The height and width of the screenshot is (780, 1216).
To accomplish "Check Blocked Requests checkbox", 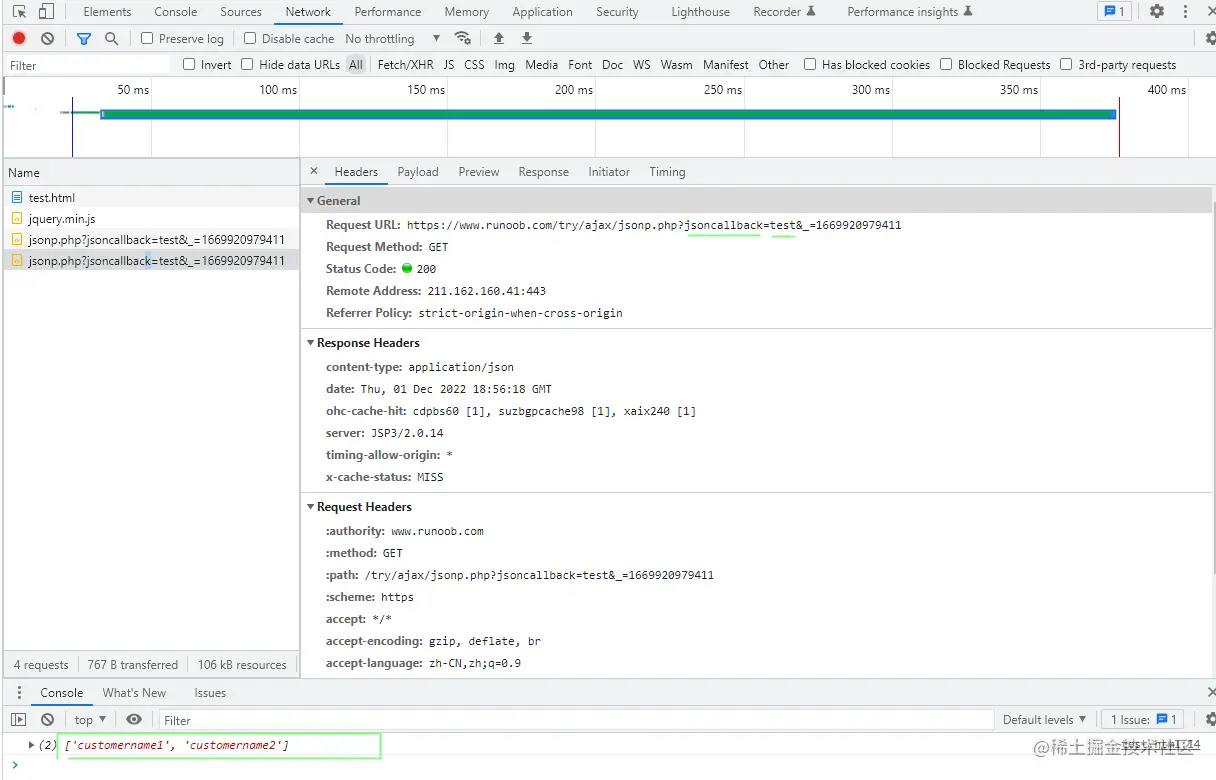I will pyautogui.click(x=946, y=64).
